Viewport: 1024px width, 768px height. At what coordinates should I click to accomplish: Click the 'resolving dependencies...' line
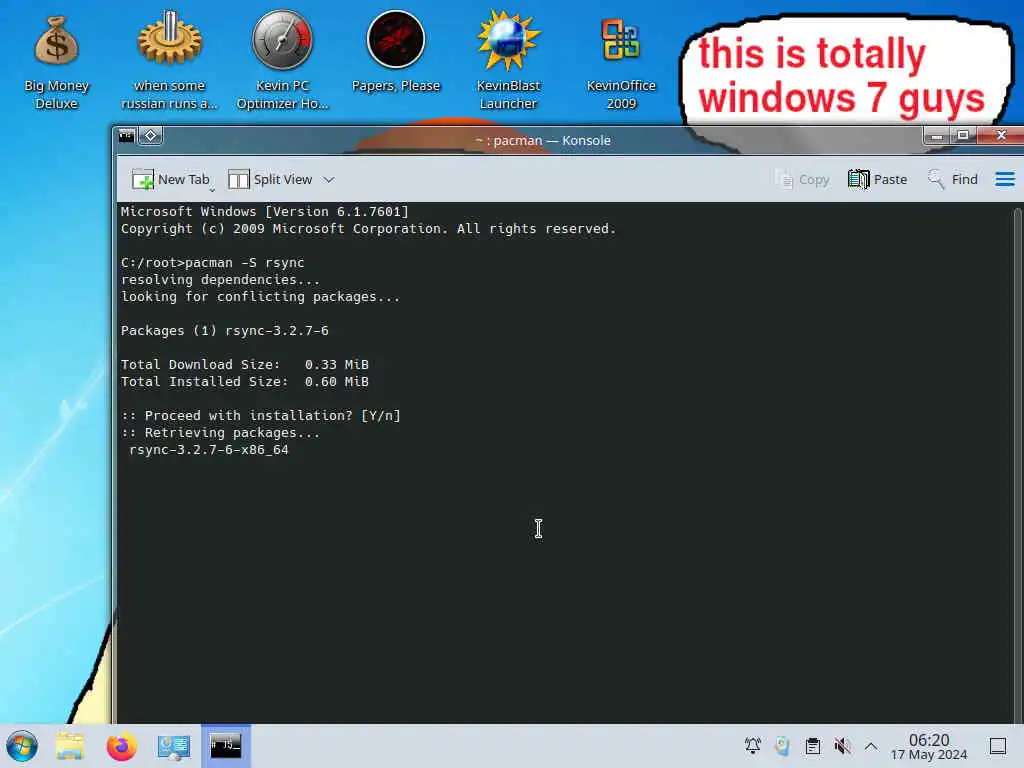[x=220, y=280]
